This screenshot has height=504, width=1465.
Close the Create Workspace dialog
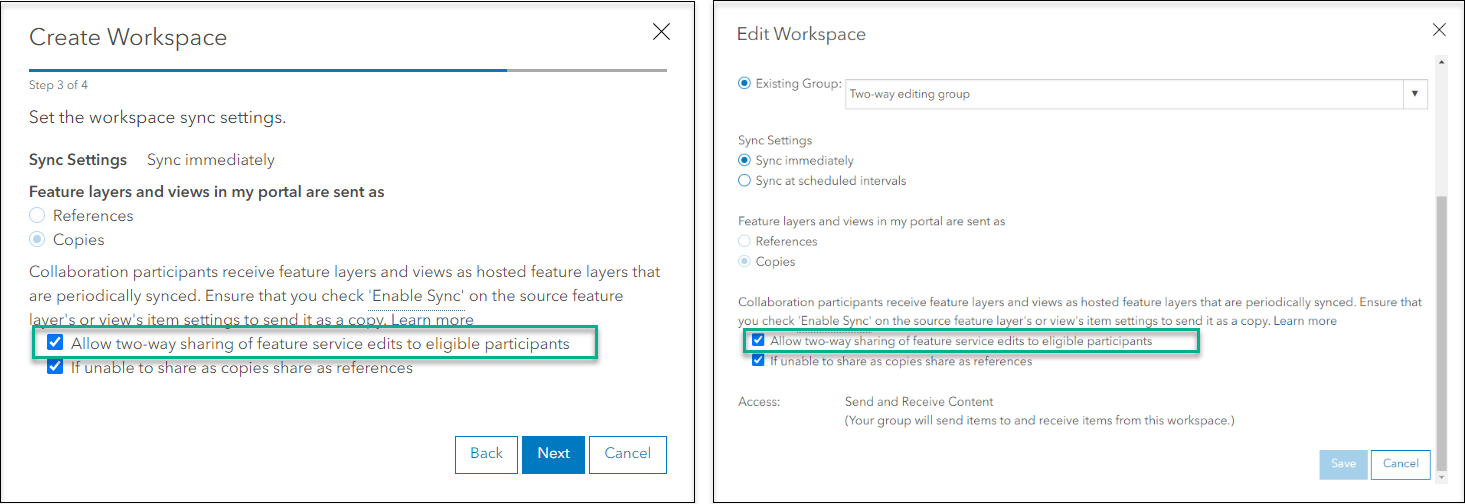tap(661, 32)
